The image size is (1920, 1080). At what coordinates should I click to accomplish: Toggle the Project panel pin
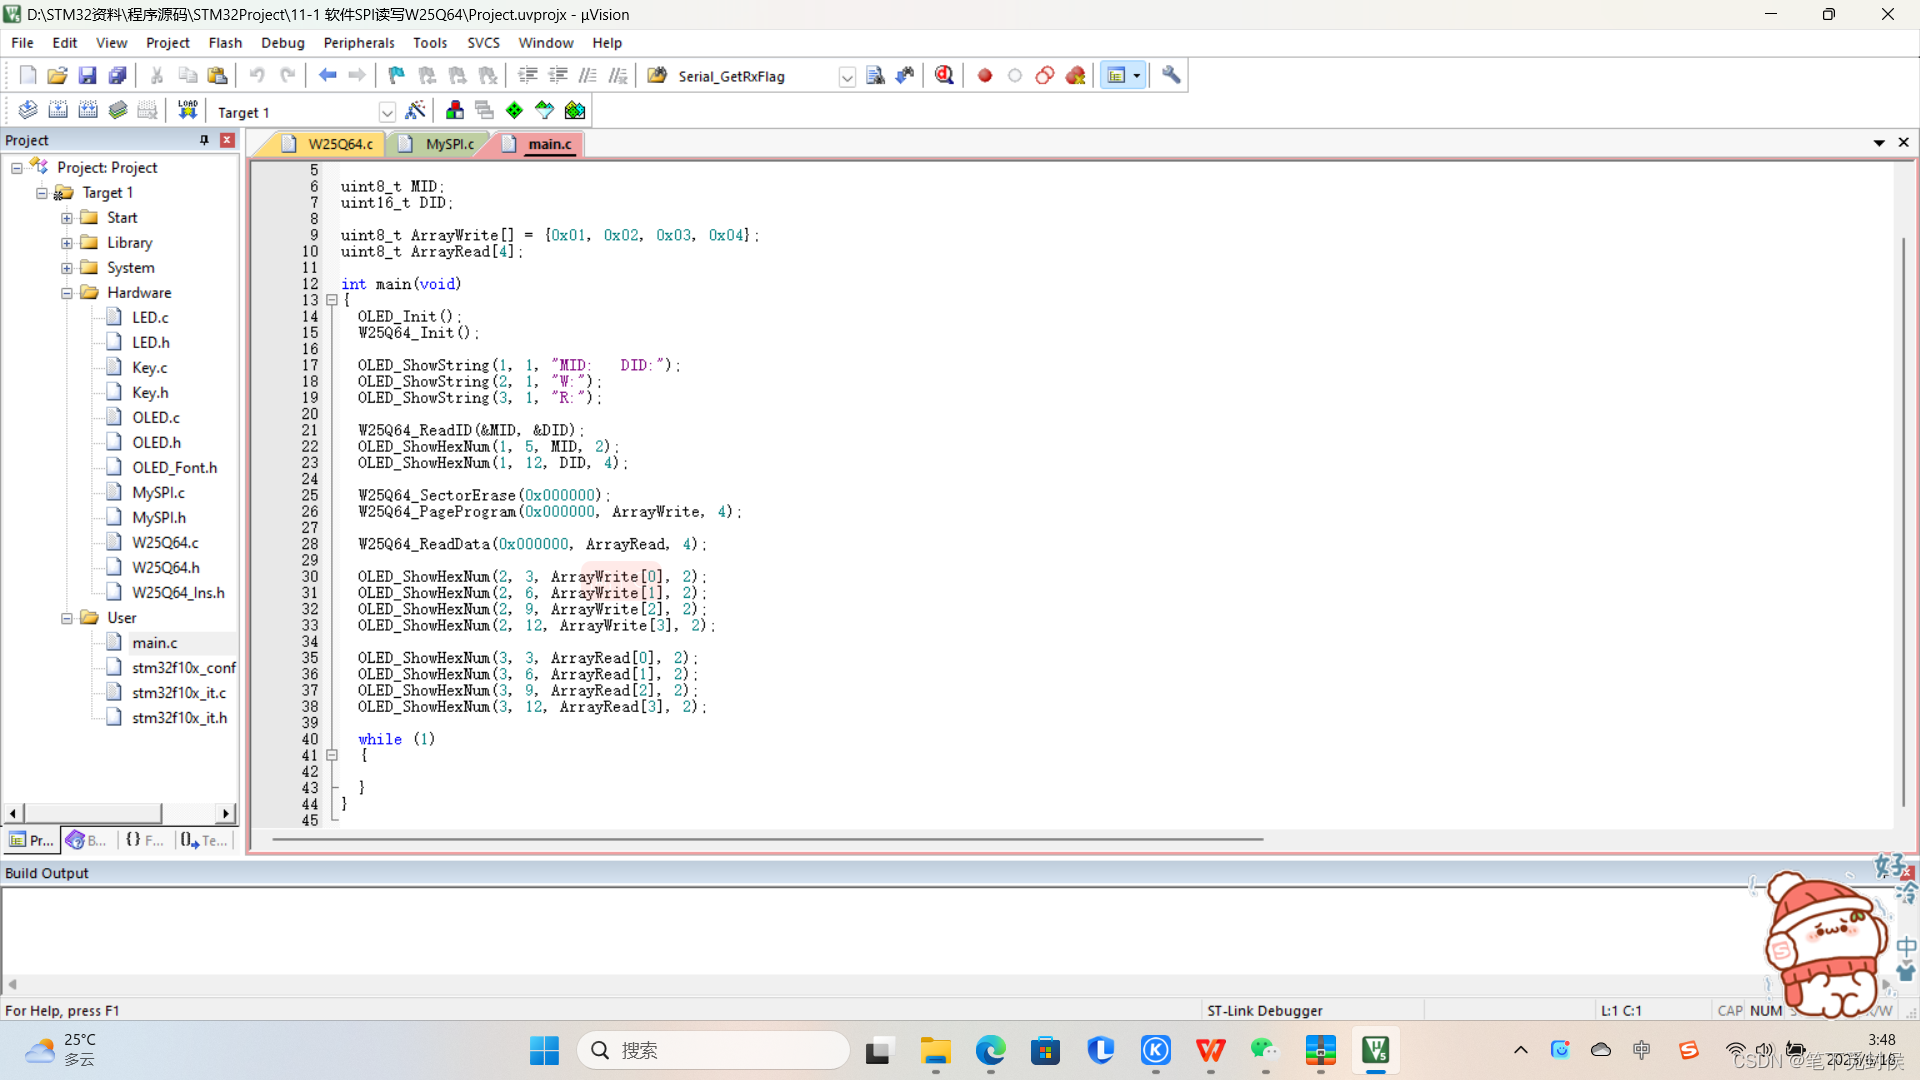(204, 140)
